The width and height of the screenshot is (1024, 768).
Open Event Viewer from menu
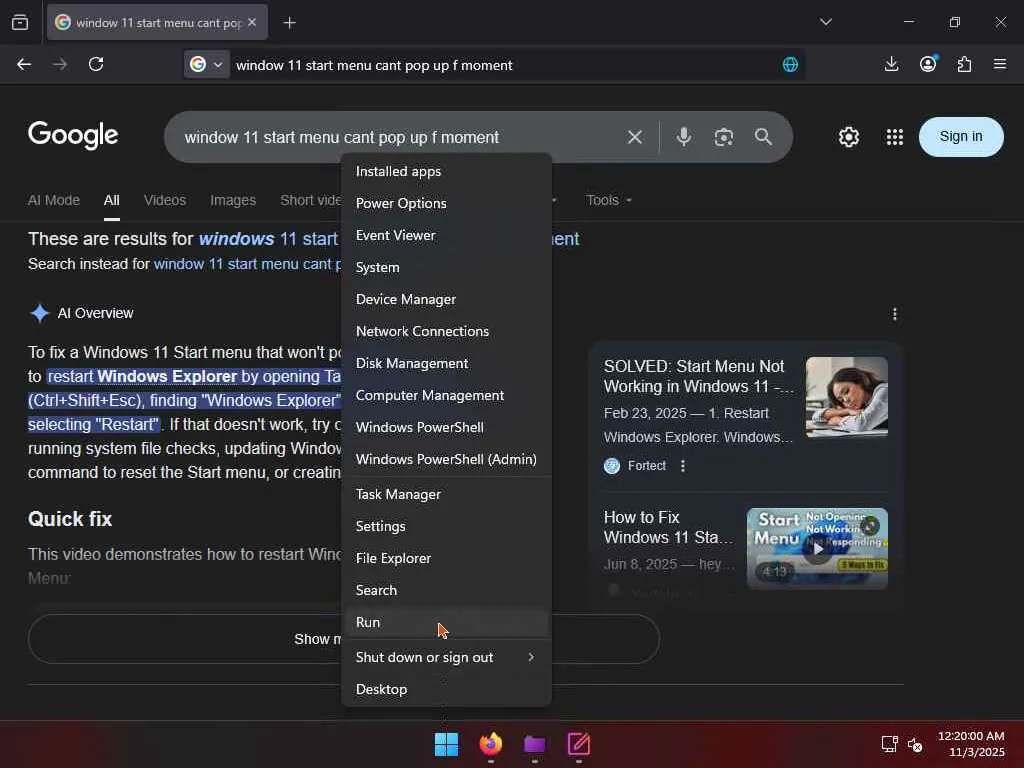coord(446,235)
